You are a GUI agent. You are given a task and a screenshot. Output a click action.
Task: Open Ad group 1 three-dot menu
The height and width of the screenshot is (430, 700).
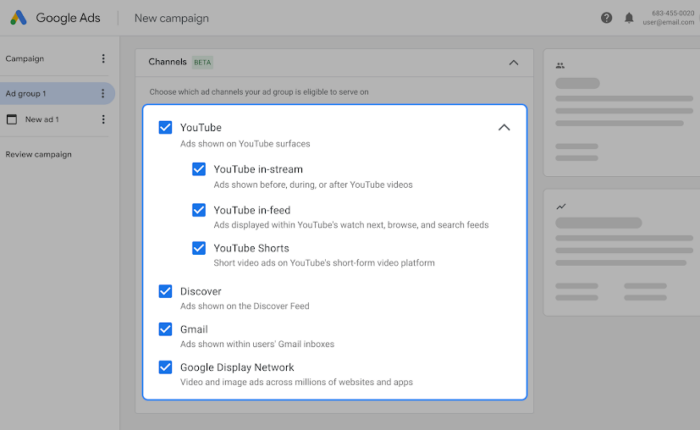point(102,94)
